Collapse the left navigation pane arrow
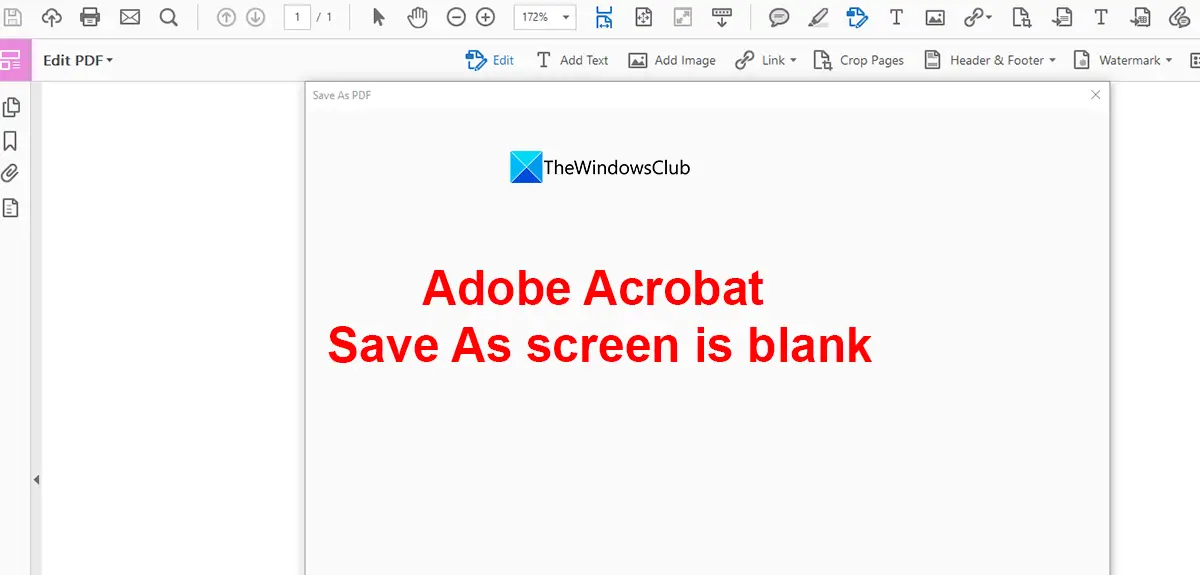This screenshot has width=1200, height=575. coord(36,480)
